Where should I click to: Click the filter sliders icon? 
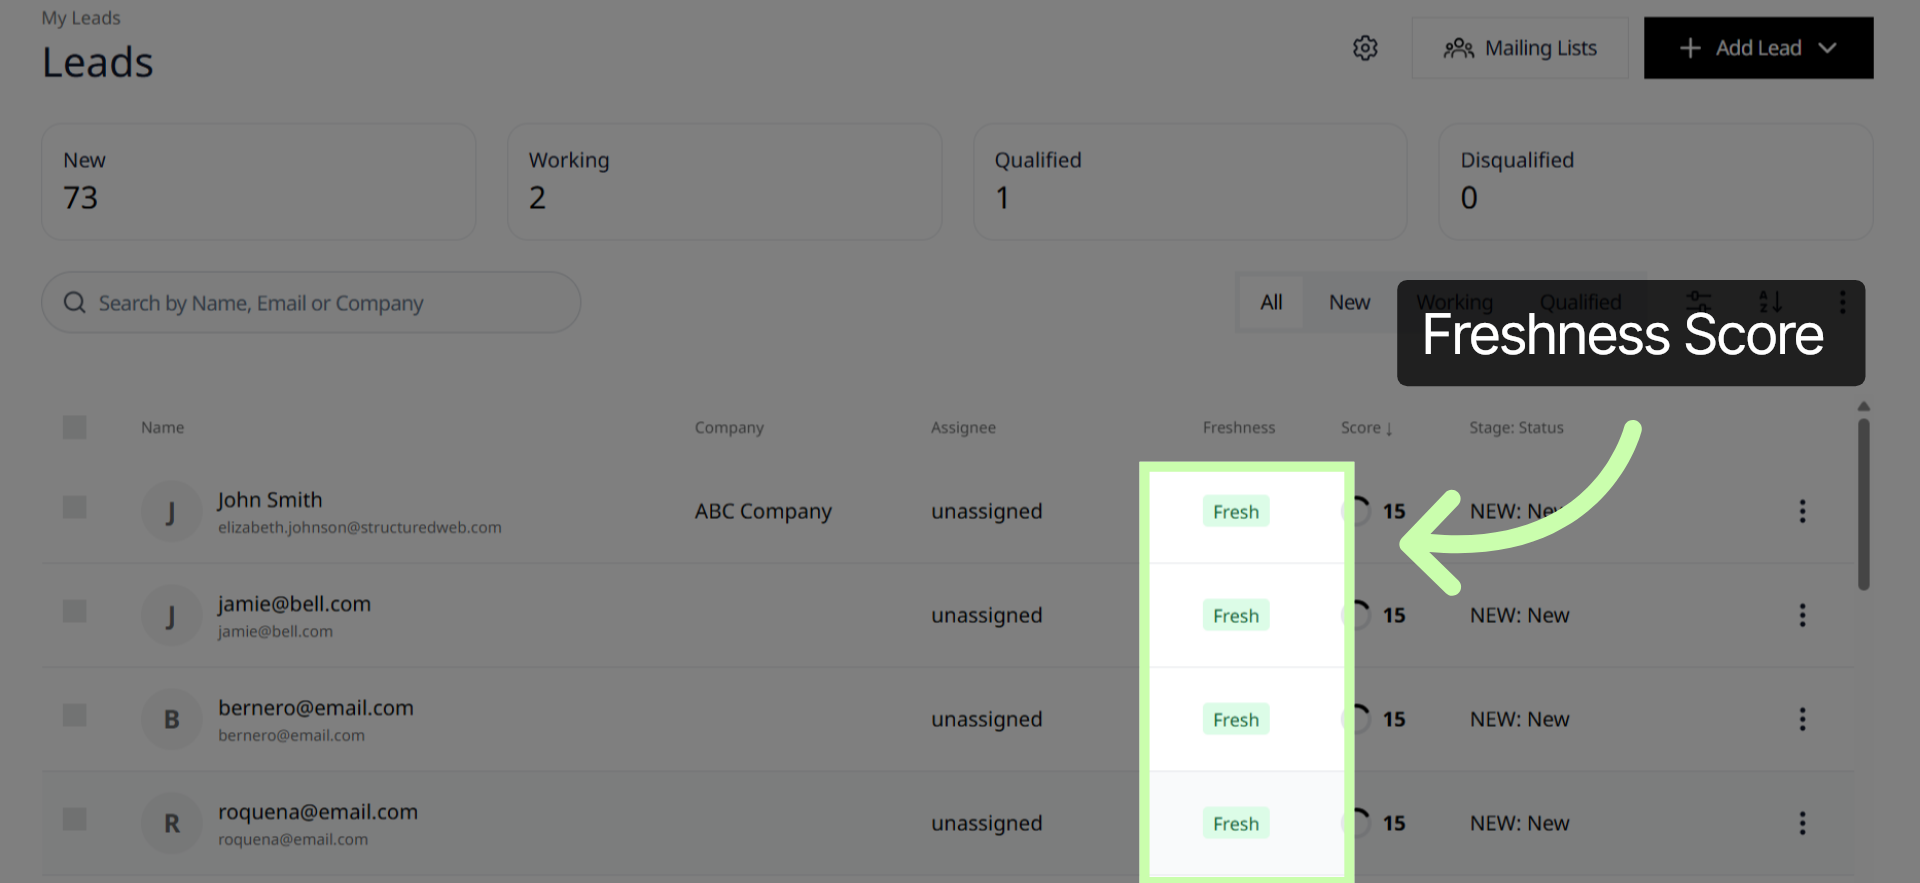[x=1698, y=300]
